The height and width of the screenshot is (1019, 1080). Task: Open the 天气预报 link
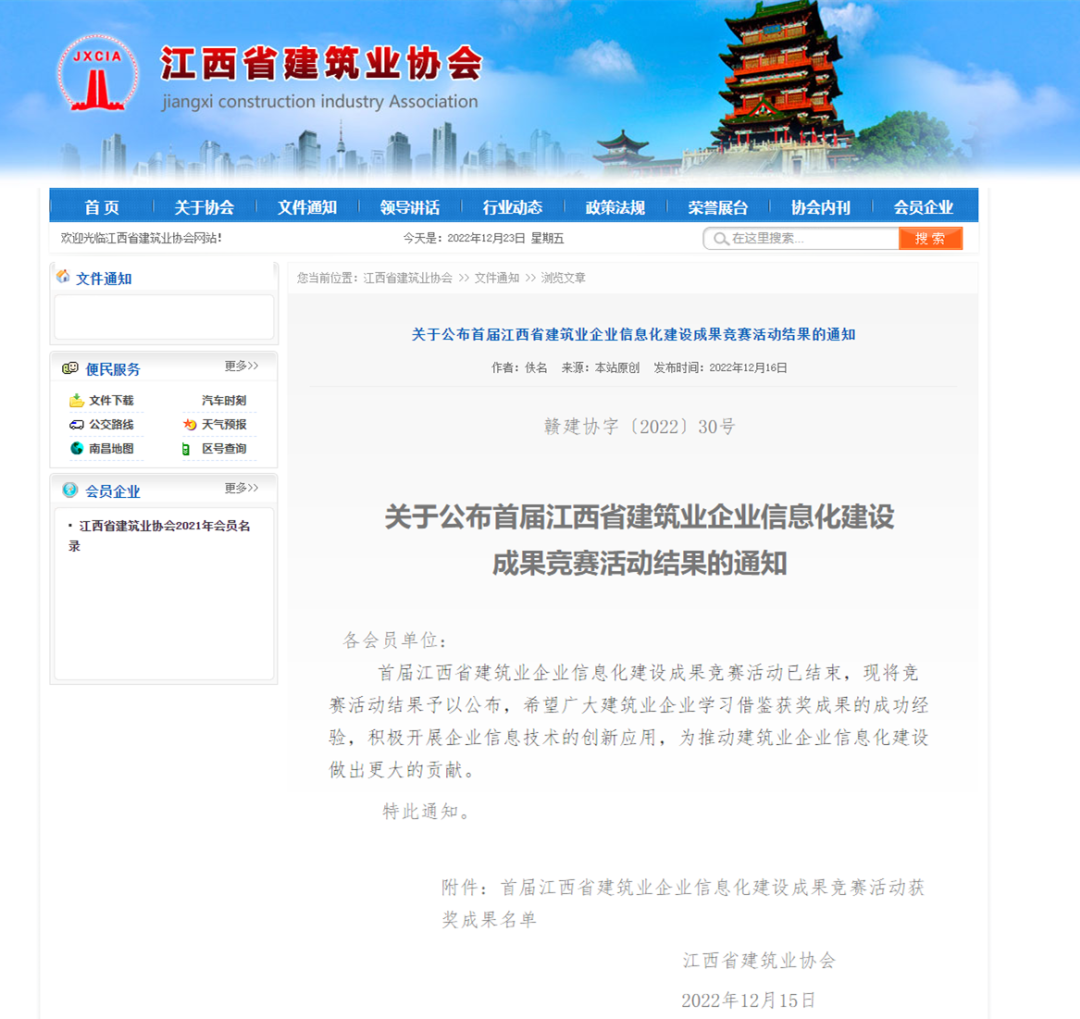(224, 424)
